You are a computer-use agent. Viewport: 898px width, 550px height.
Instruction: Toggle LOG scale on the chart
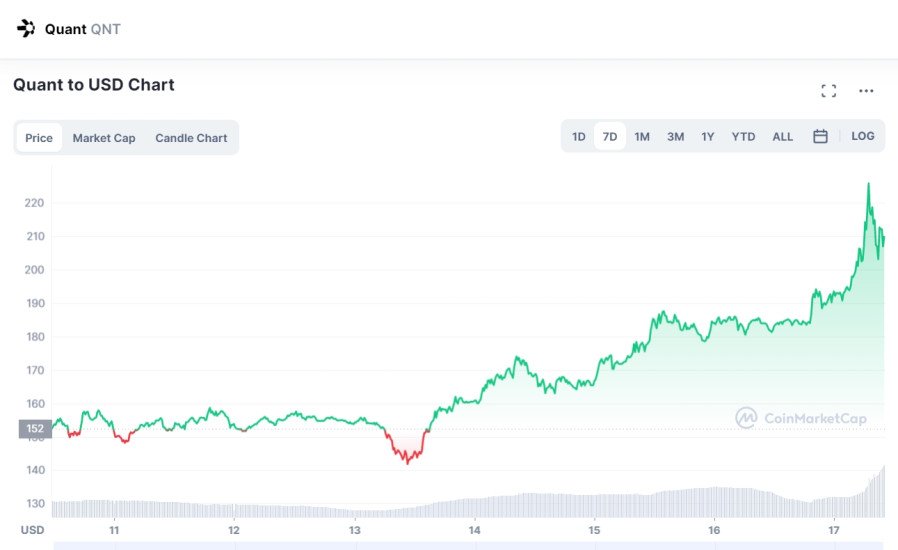click(x=862, y=136)
